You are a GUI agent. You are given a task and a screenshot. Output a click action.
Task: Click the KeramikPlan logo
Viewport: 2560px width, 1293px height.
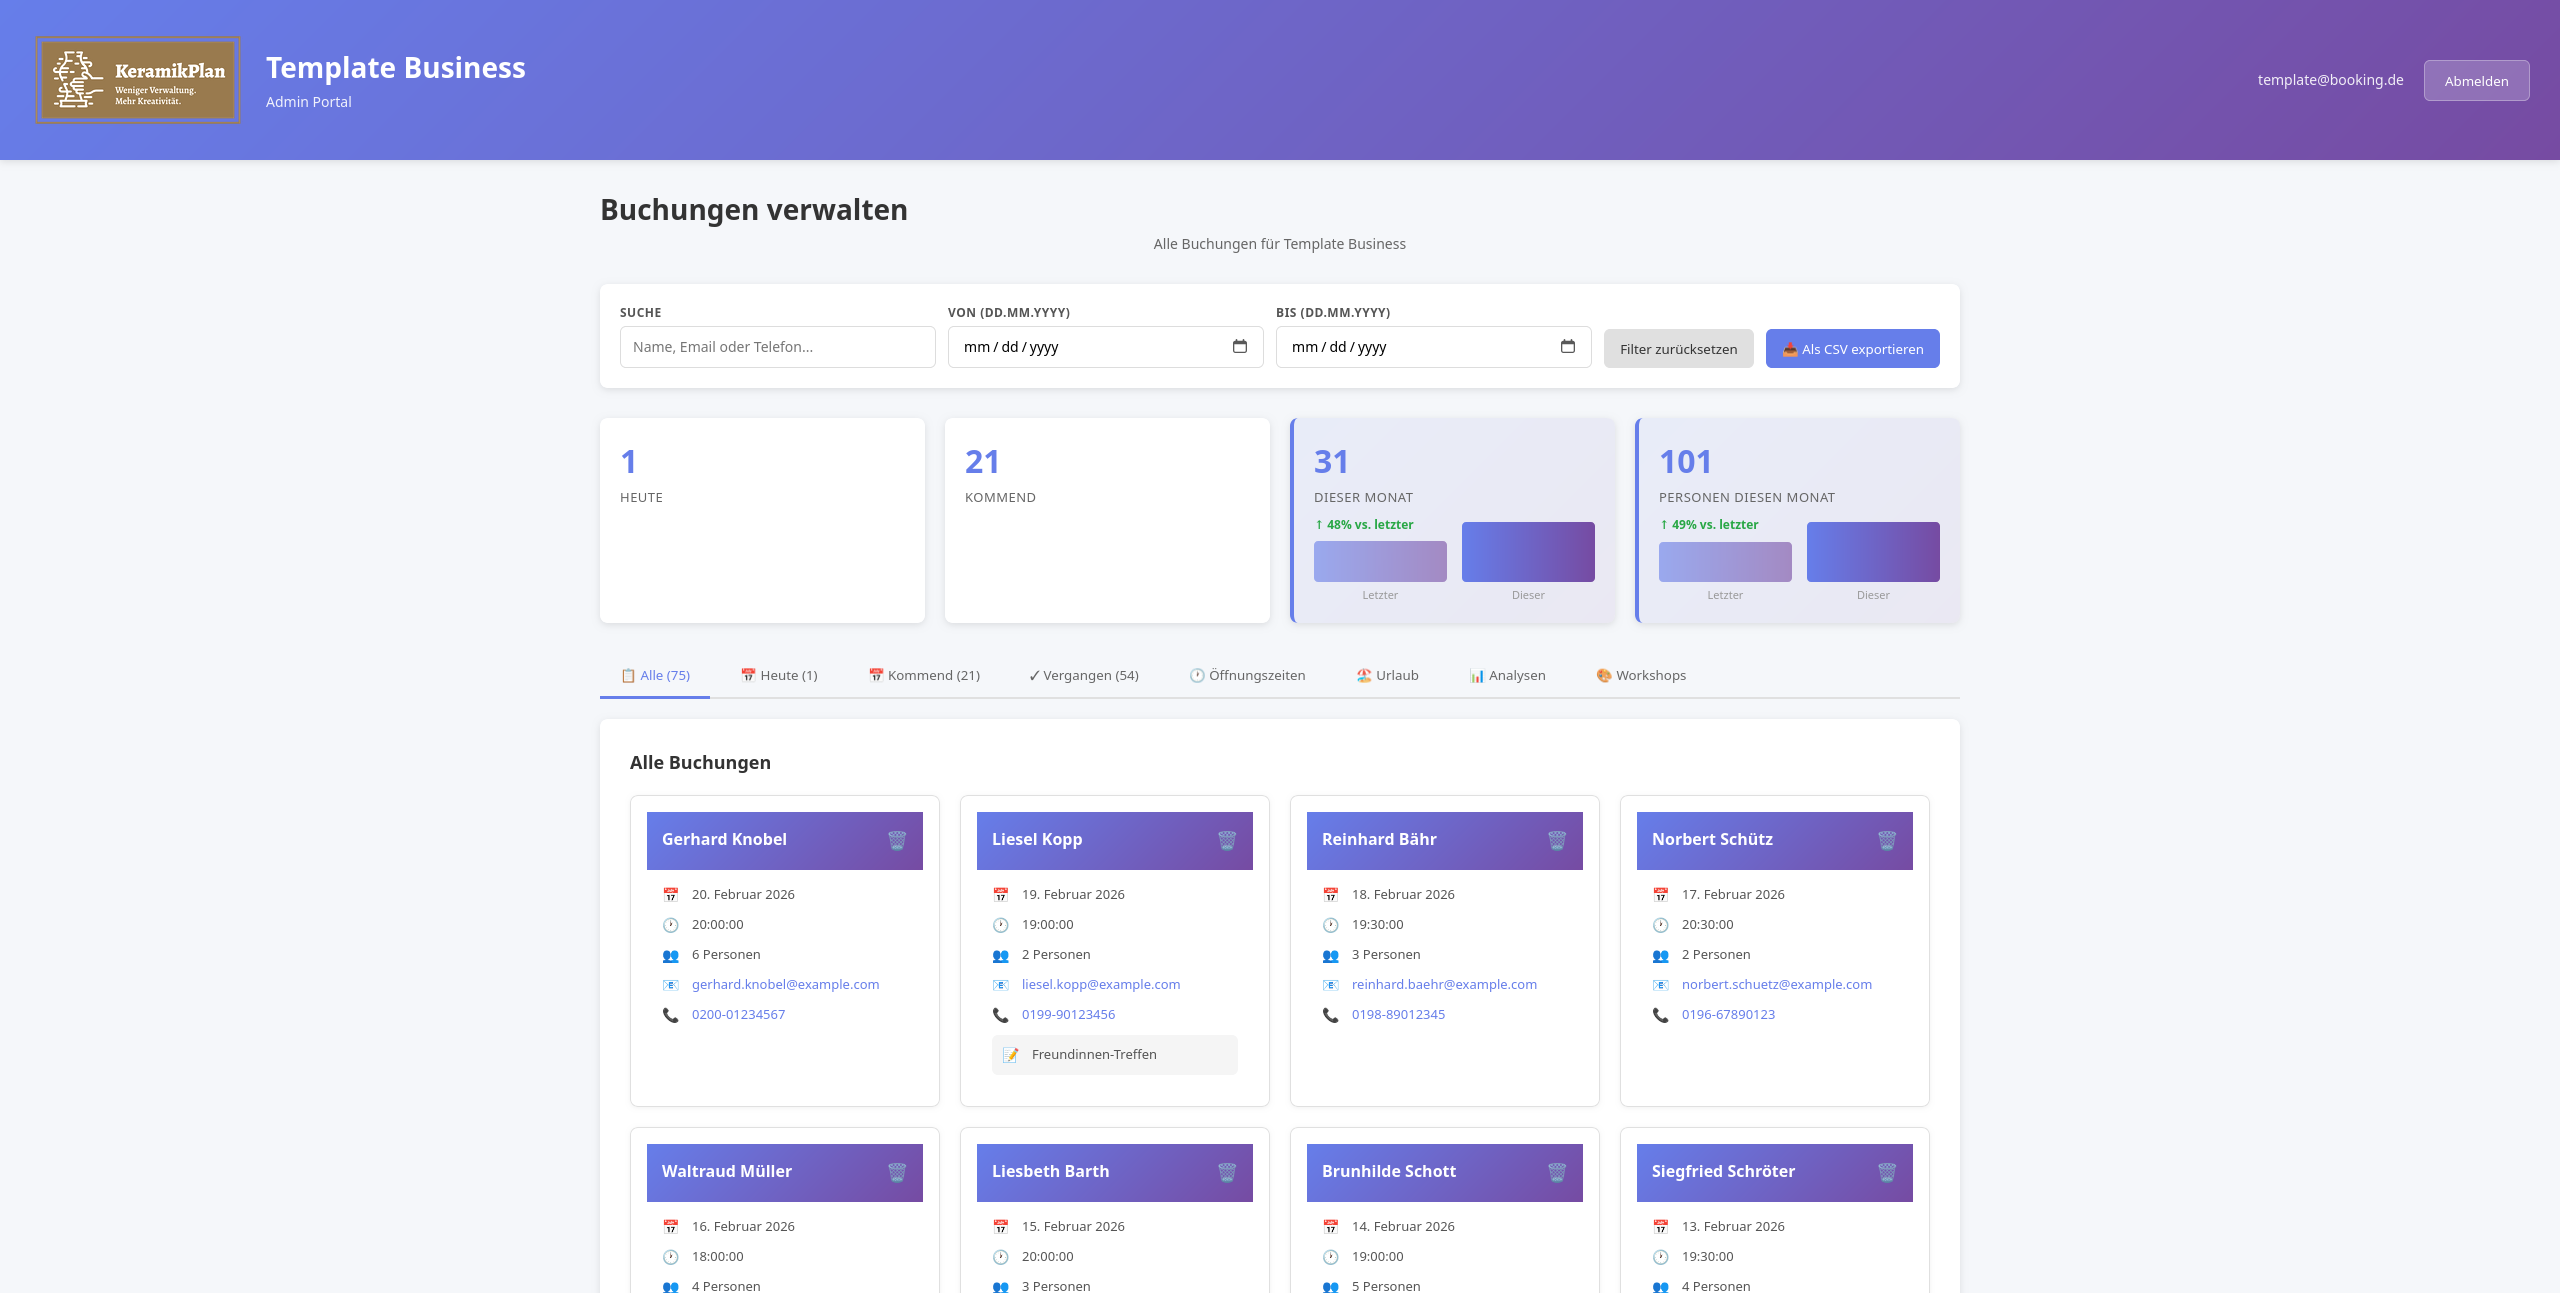[138, 80]
